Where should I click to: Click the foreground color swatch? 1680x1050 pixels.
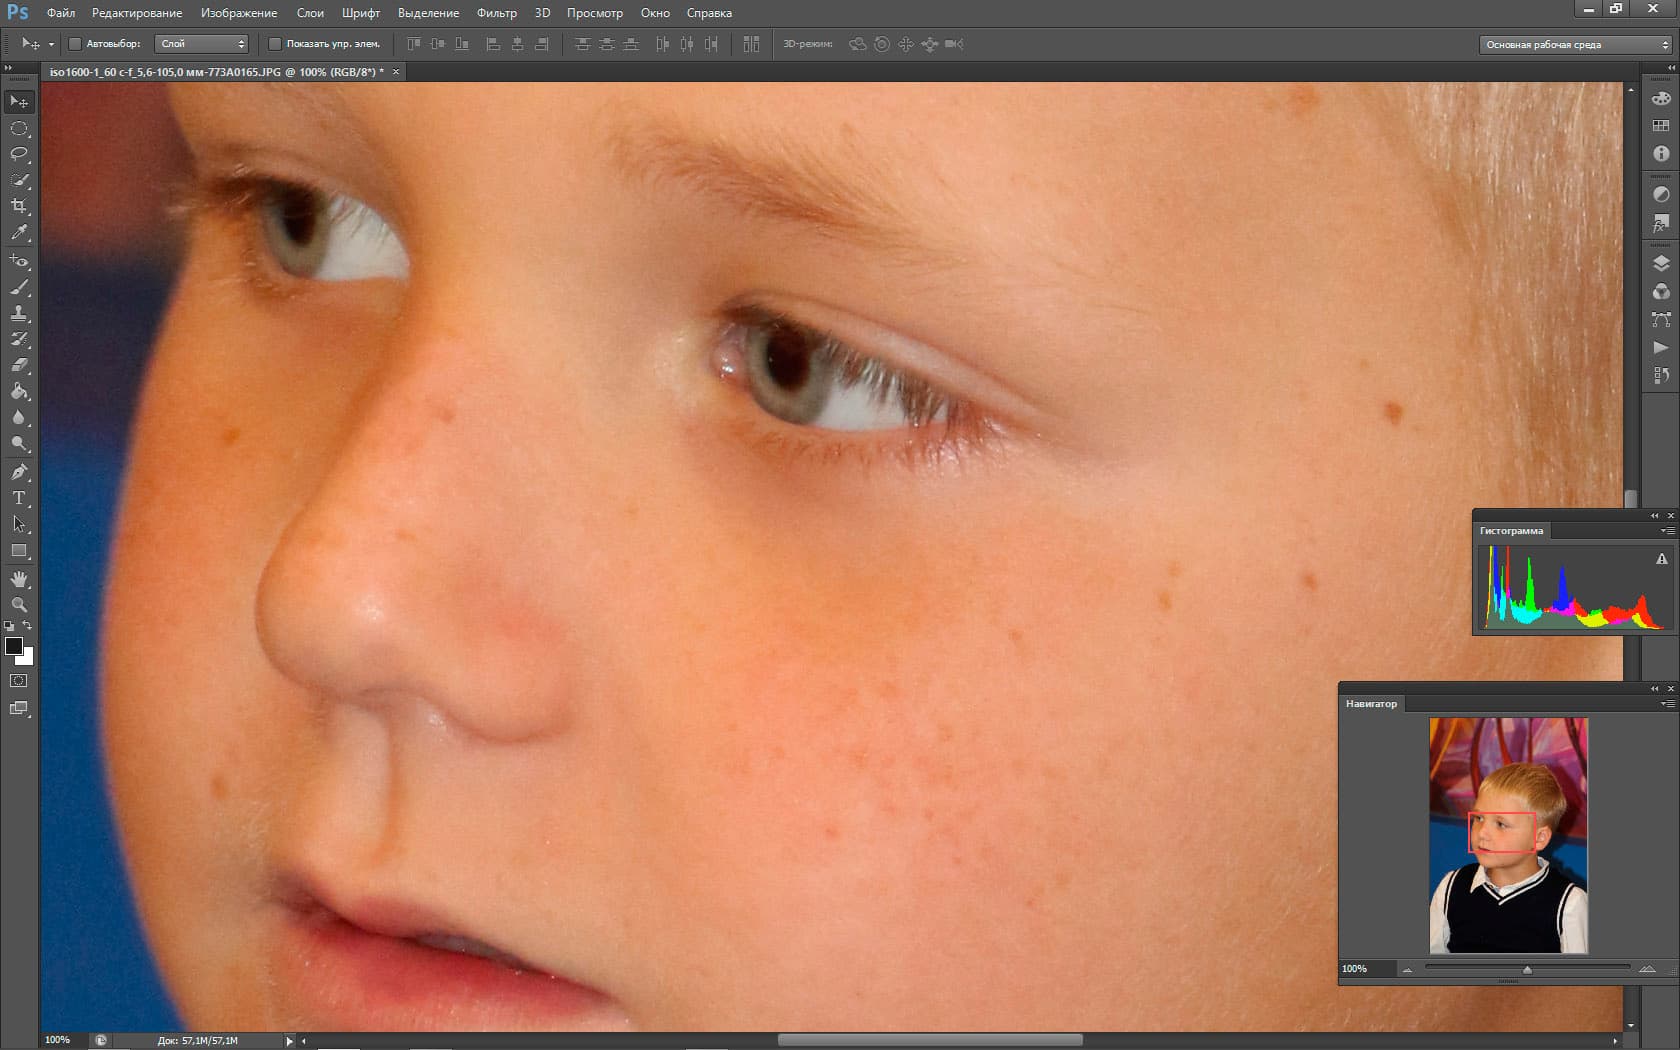14,646
